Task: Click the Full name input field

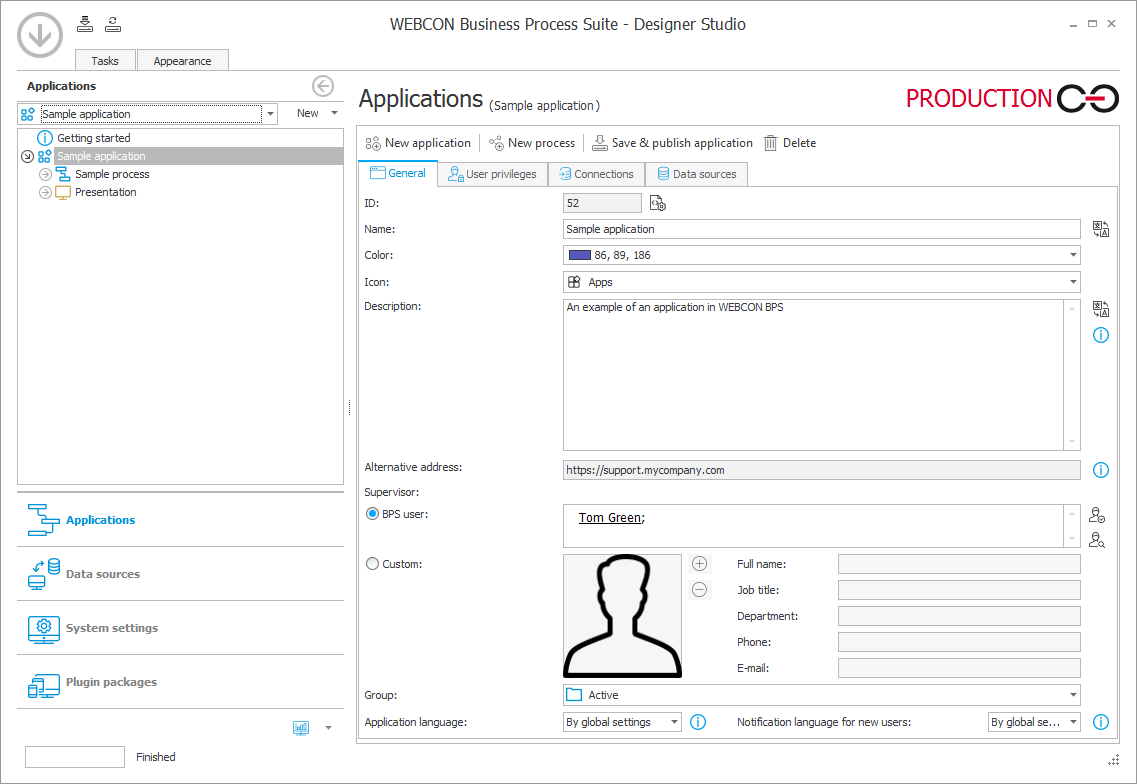Action: click(x=959, y=564)
